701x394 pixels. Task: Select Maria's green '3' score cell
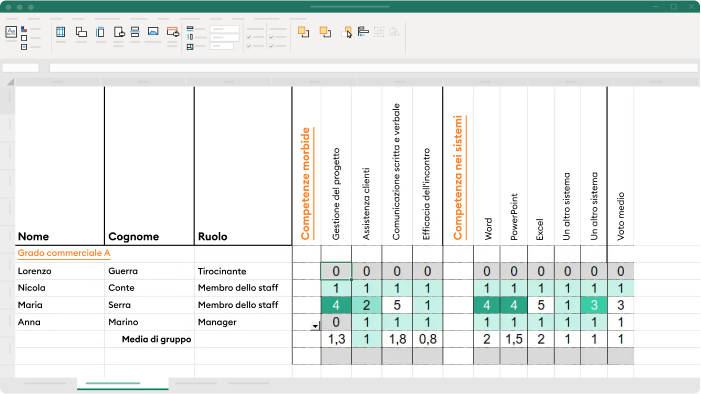pyautogui.click(x=594, y=305)
